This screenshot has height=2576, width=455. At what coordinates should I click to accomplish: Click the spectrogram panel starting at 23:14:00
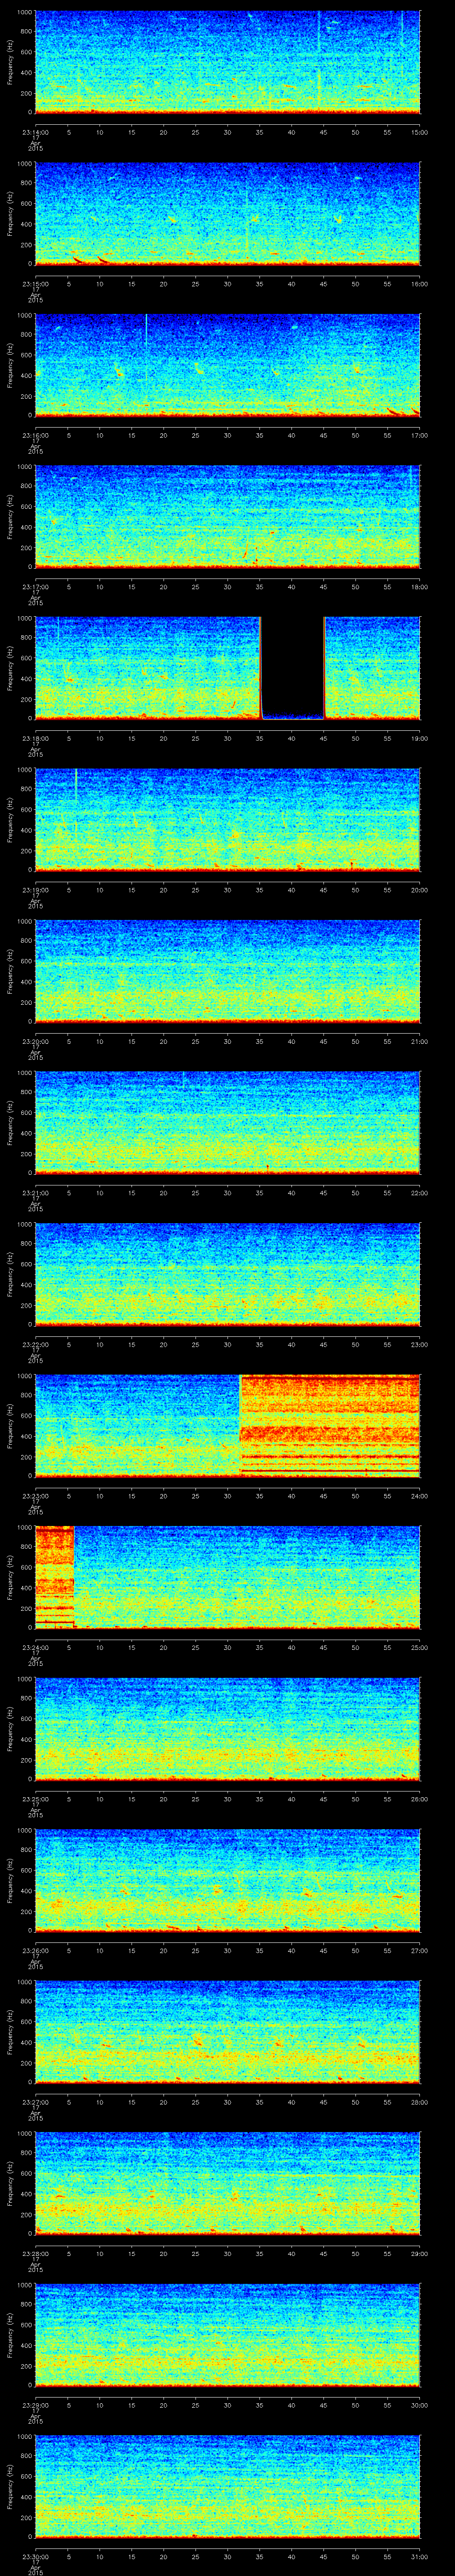pos(227,62)
